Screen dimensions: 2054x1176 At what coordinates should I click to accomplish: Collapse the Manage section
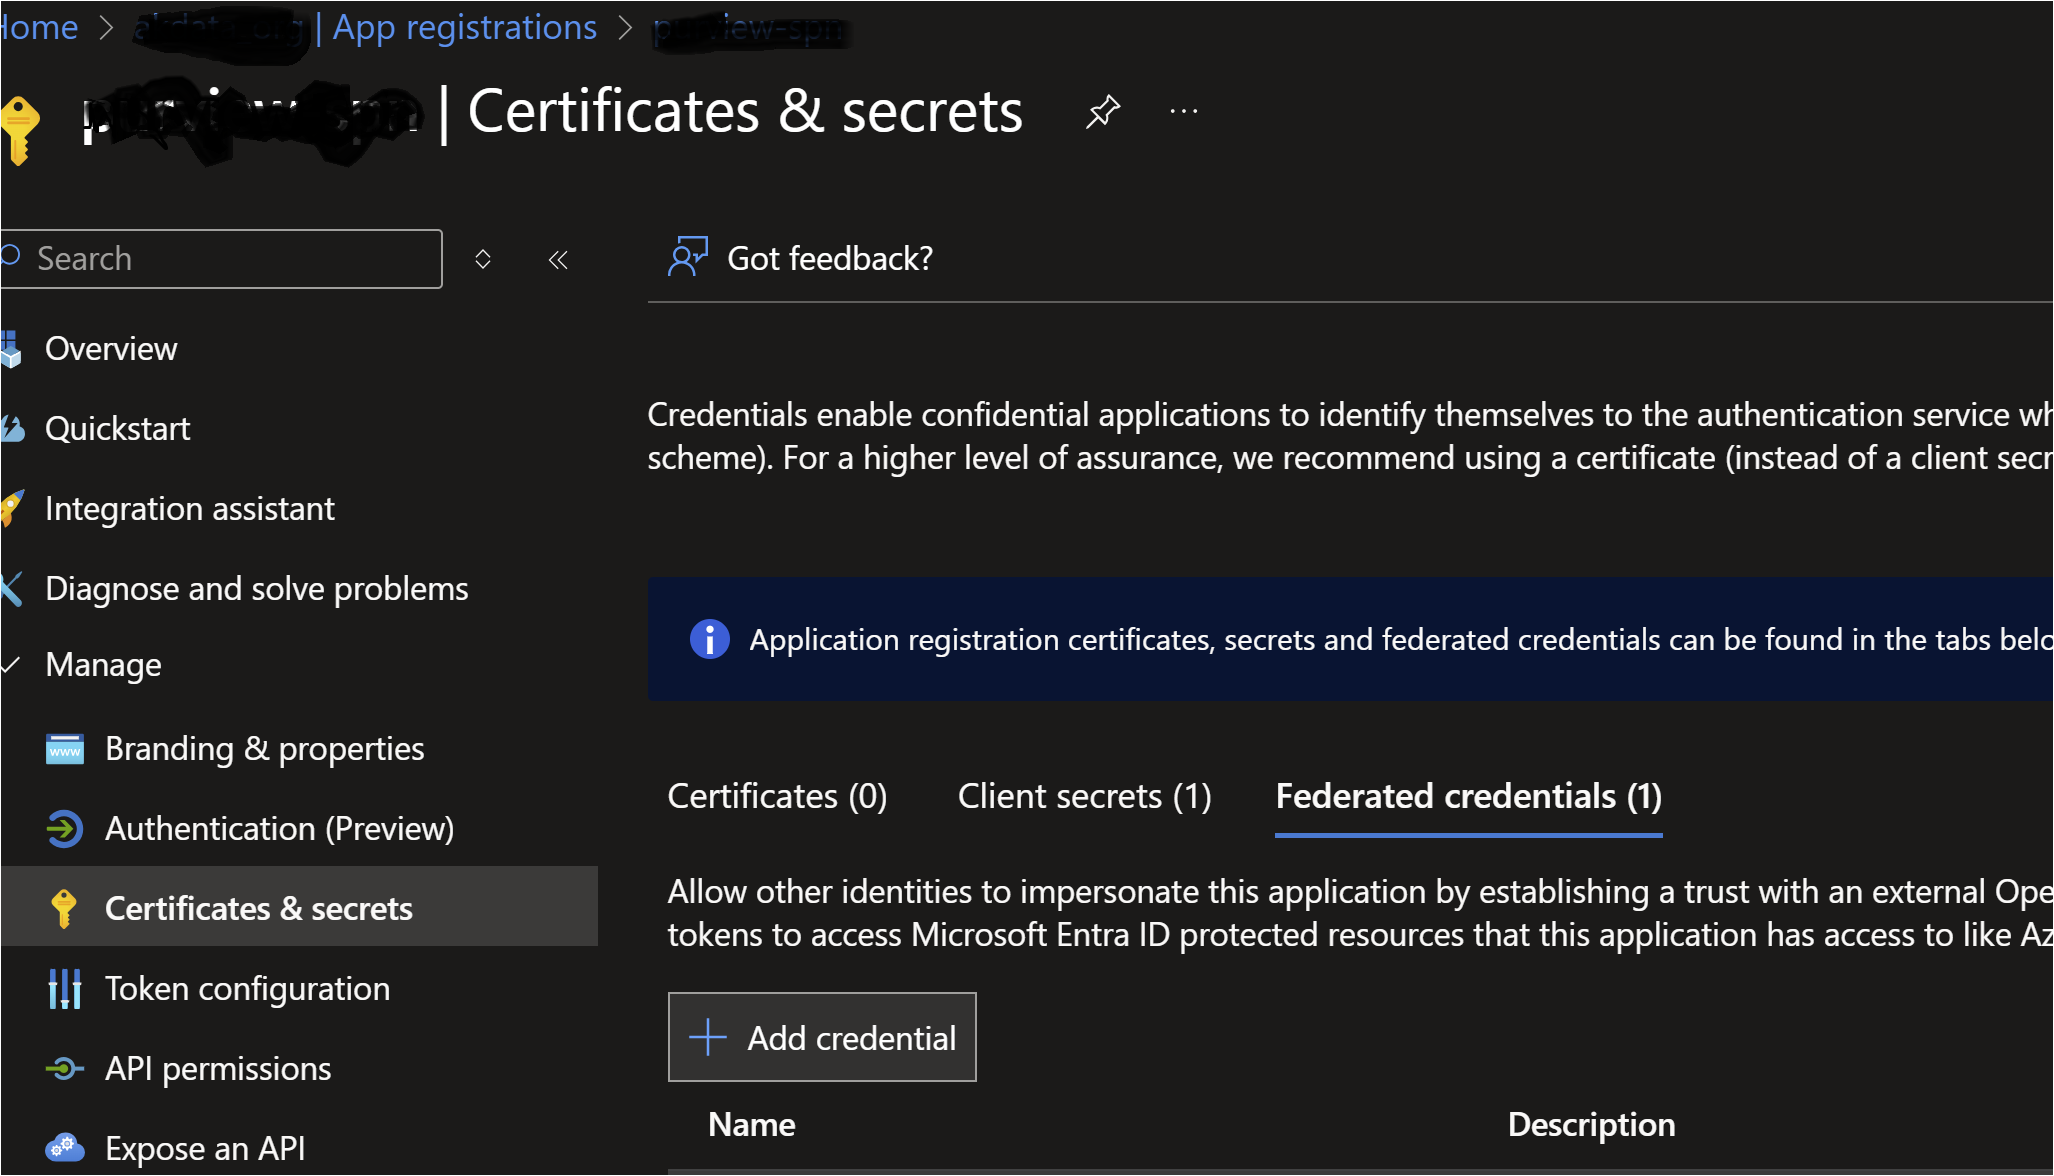103,664
